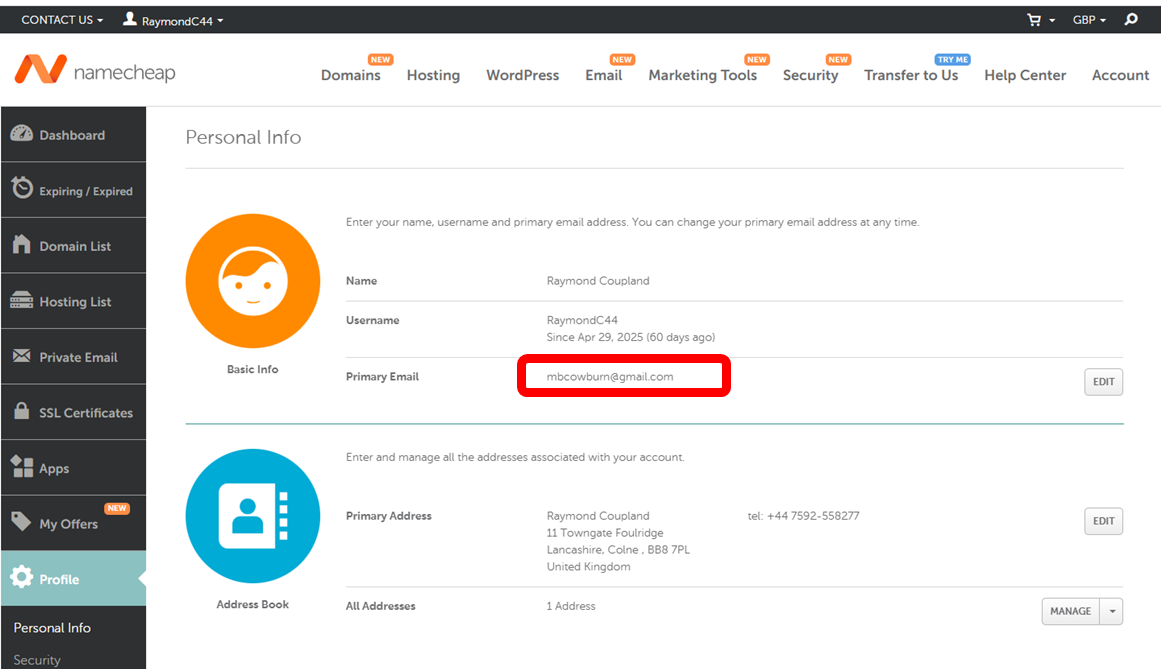Click the Private Email envelope icon

click(21, 357)
